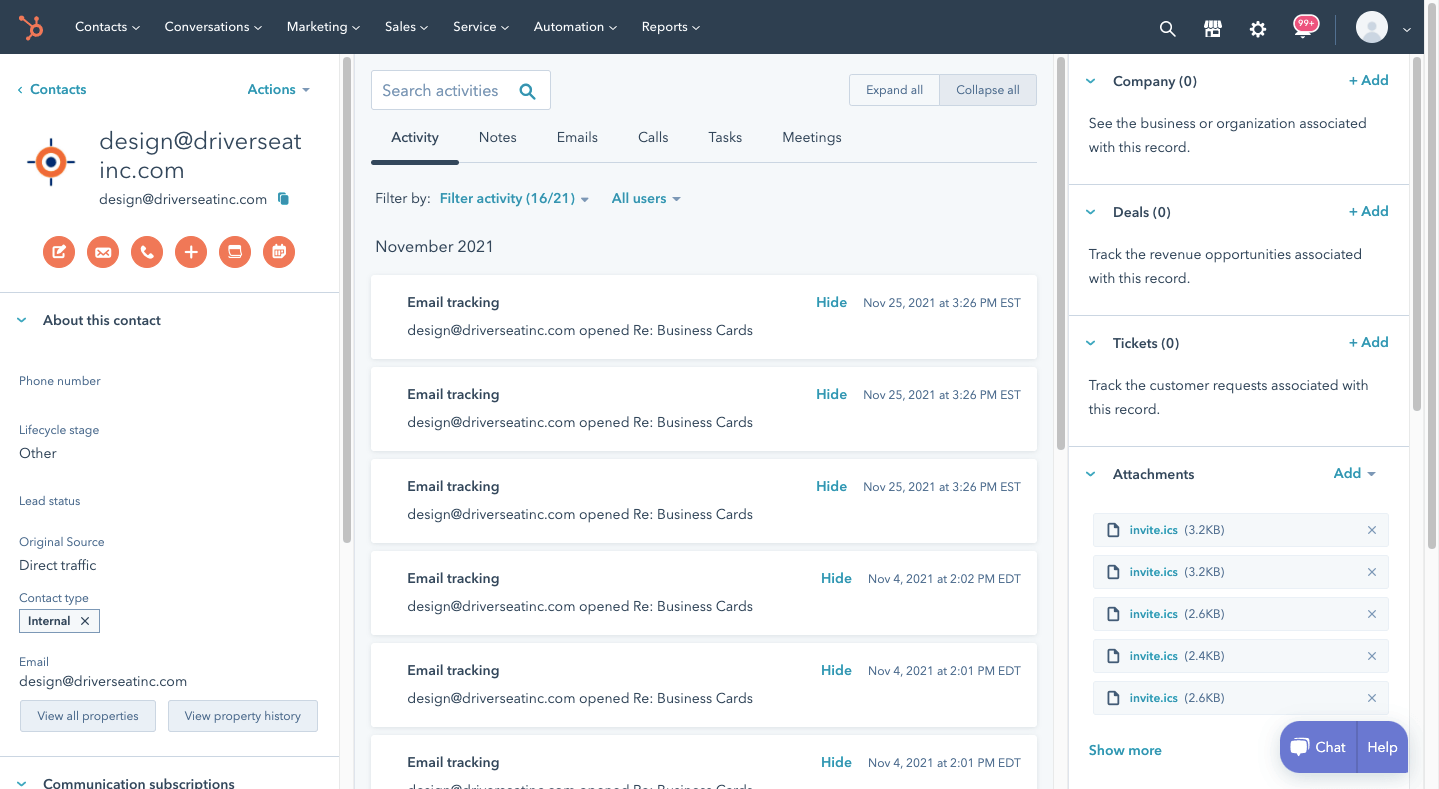
Task: Switch to the Meetings tab
Action: (x=812, y=137)
